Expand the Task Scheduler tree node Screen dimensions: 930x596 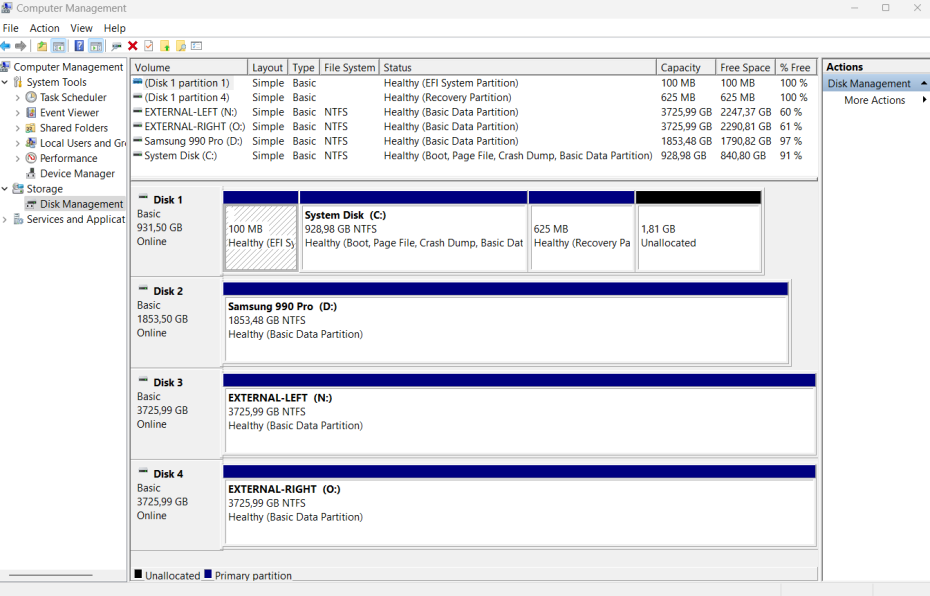click(x=18, y=98)
